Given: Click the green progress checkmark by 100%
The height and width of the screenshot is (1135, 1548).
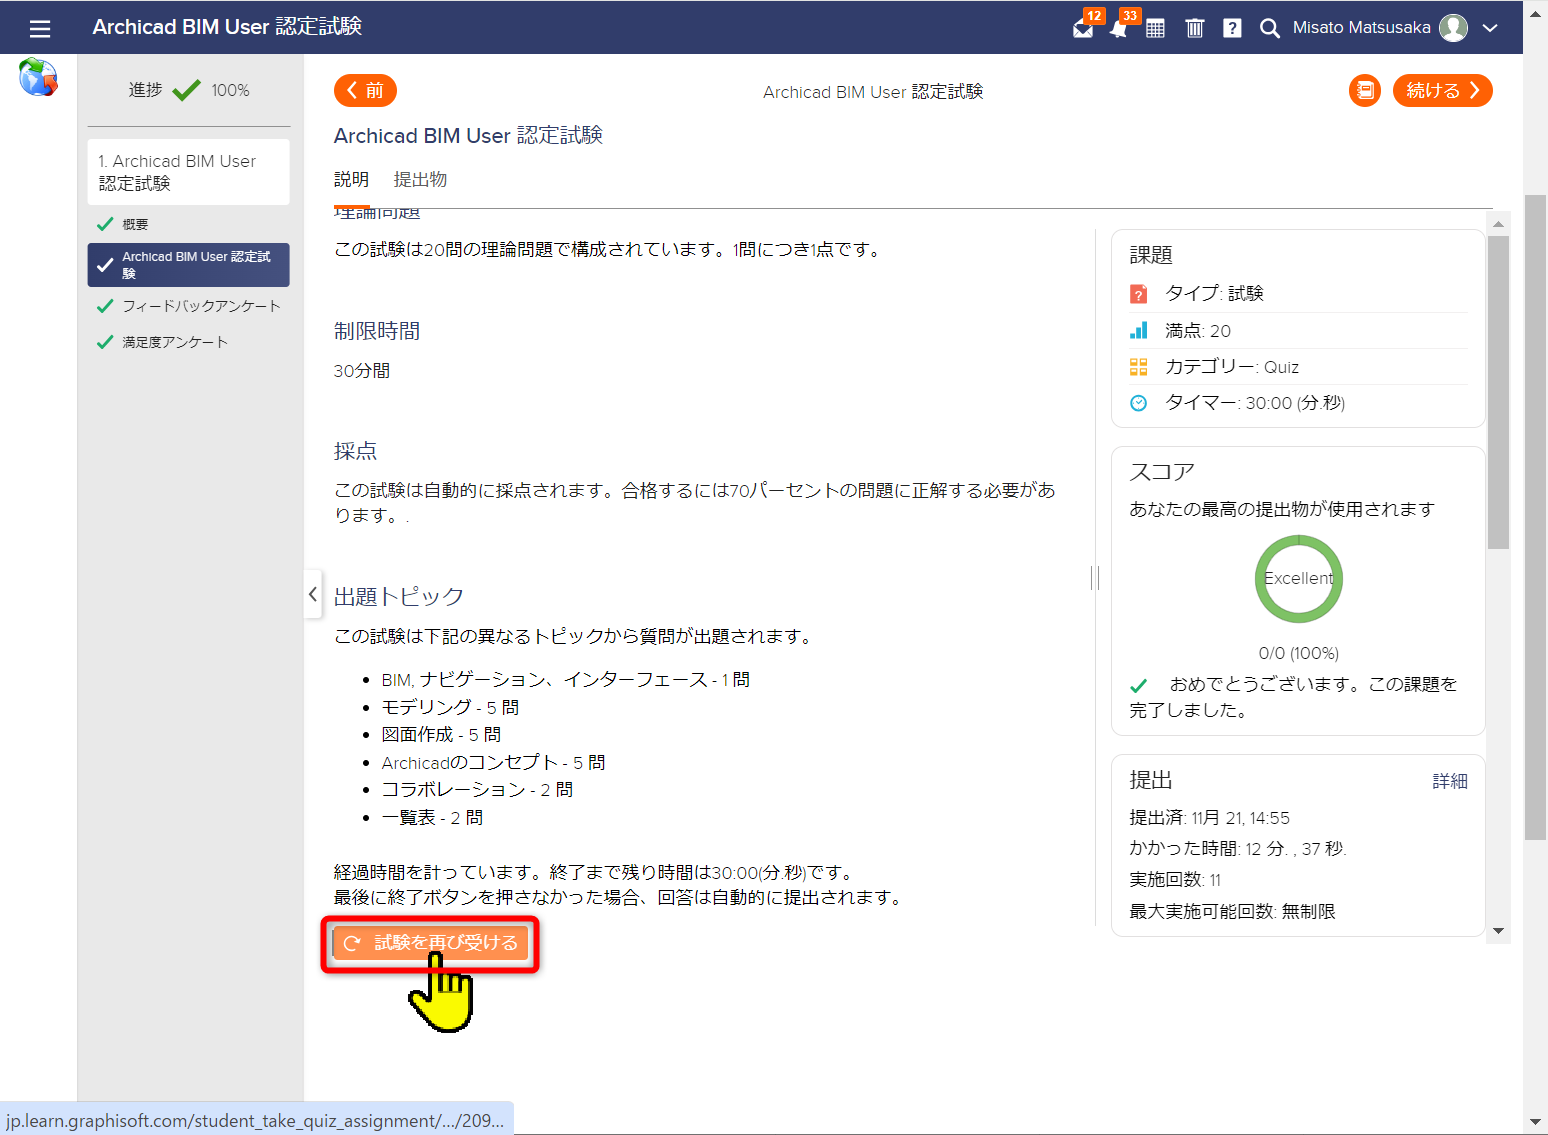Looking at the screenshot, I should coord(186,90).
